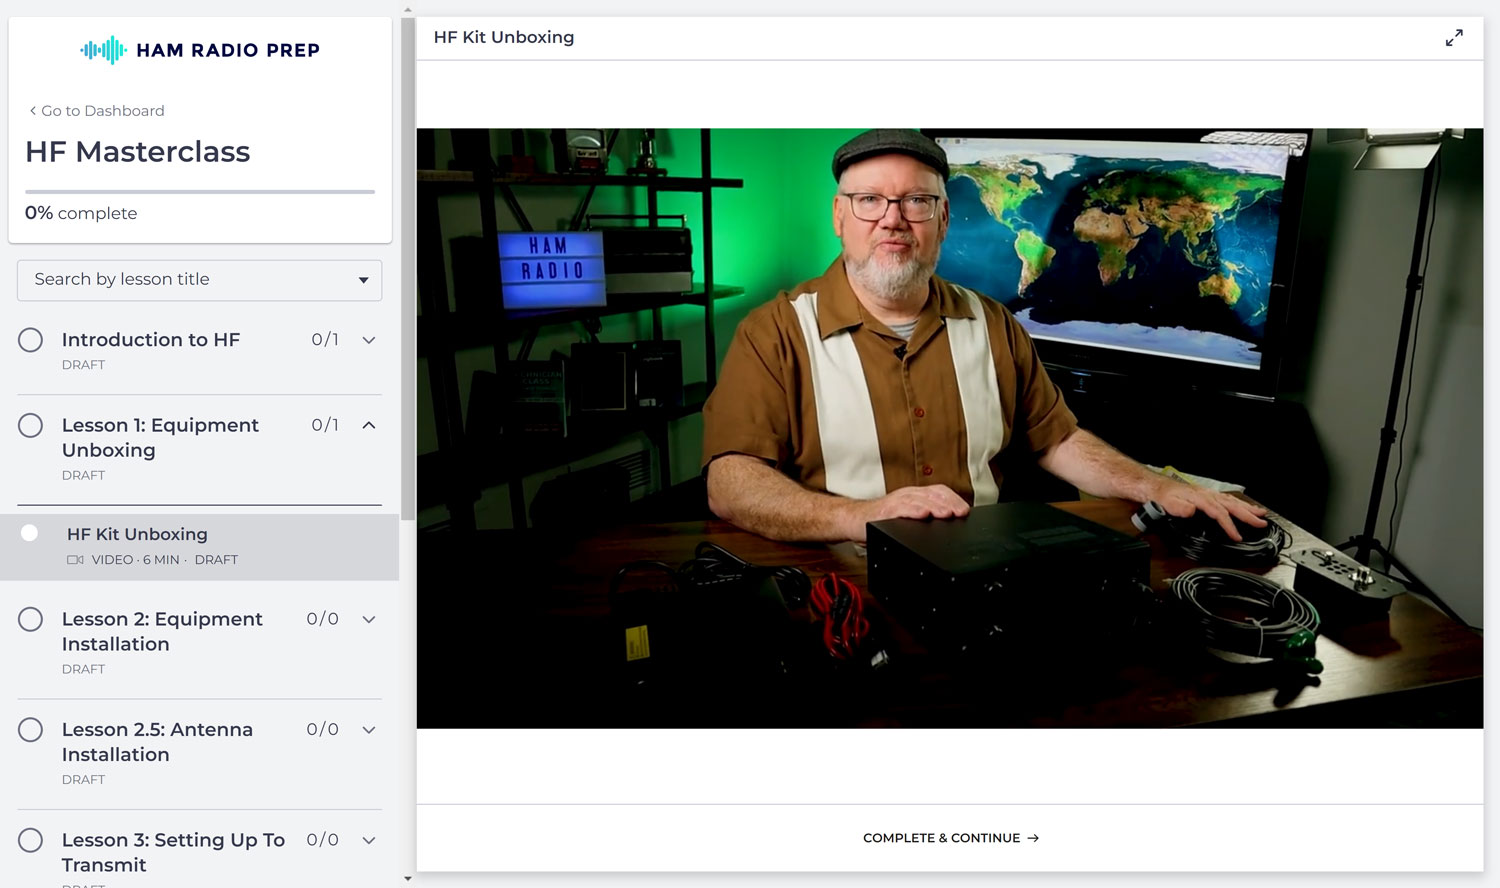Viewport: 1500px width, 888px height.
Task: Toggle completion circle for Introduction to HF
Action: [31, 340]
